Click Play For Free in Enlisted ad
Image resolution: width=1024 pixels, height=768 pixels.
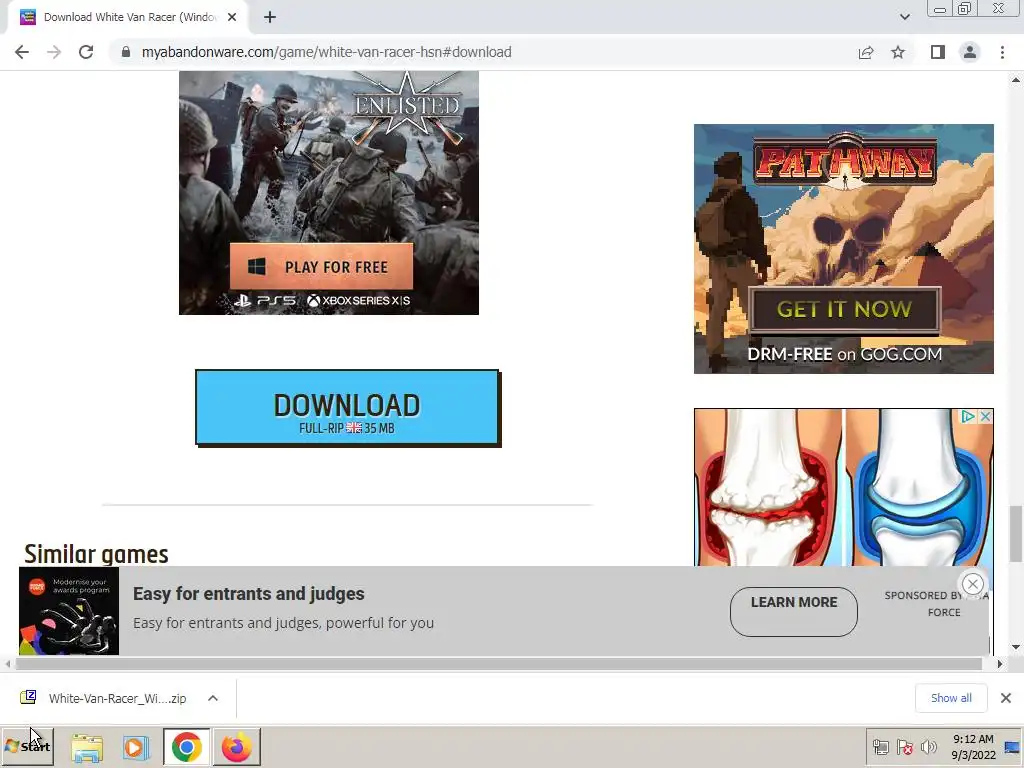[x=321, y=266]
